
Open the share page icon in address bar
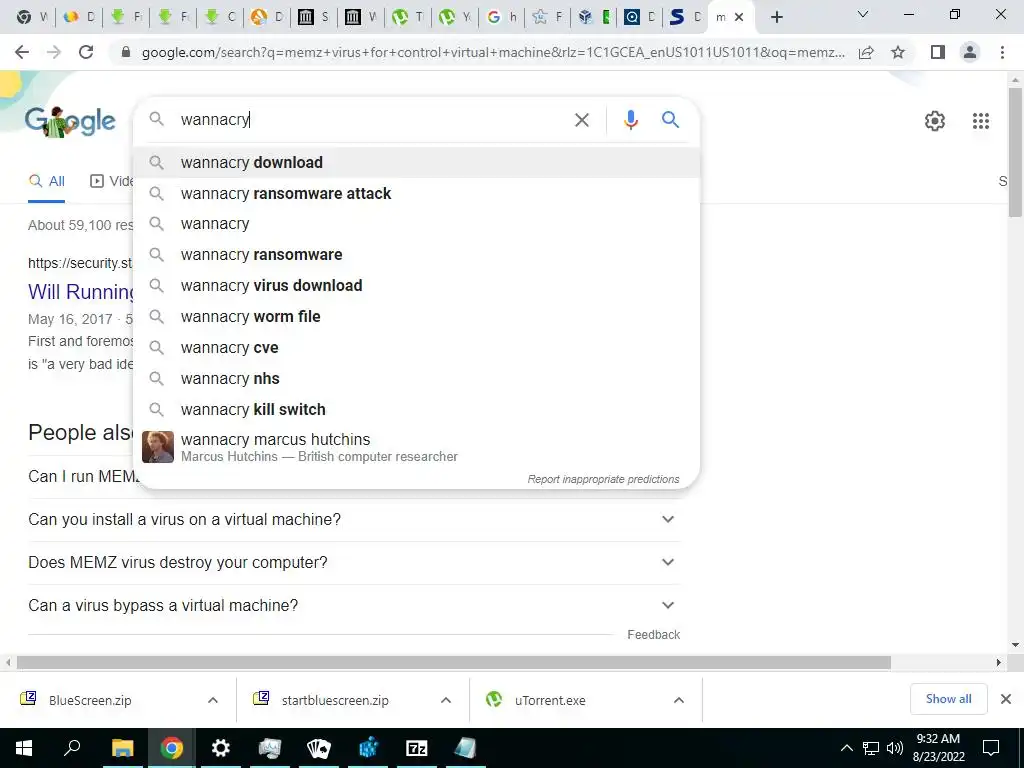click(x=866, y=53)
